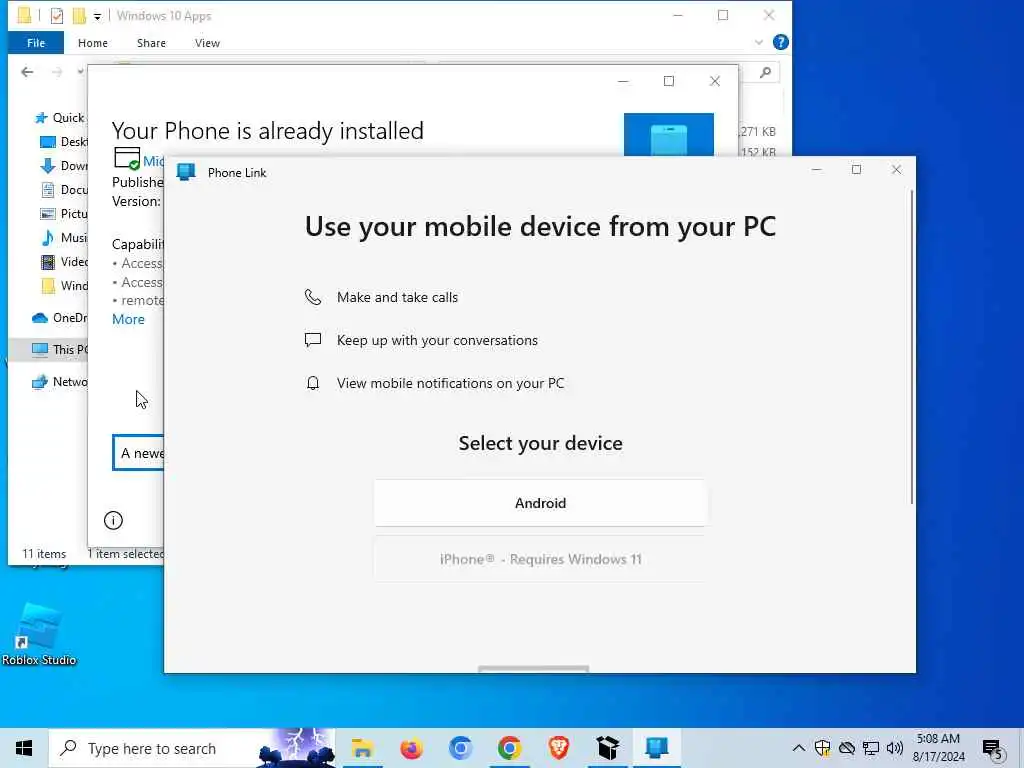Click the bell icon beside View mobile notifications
This screenshot has width=1024, height=768.
313,383
